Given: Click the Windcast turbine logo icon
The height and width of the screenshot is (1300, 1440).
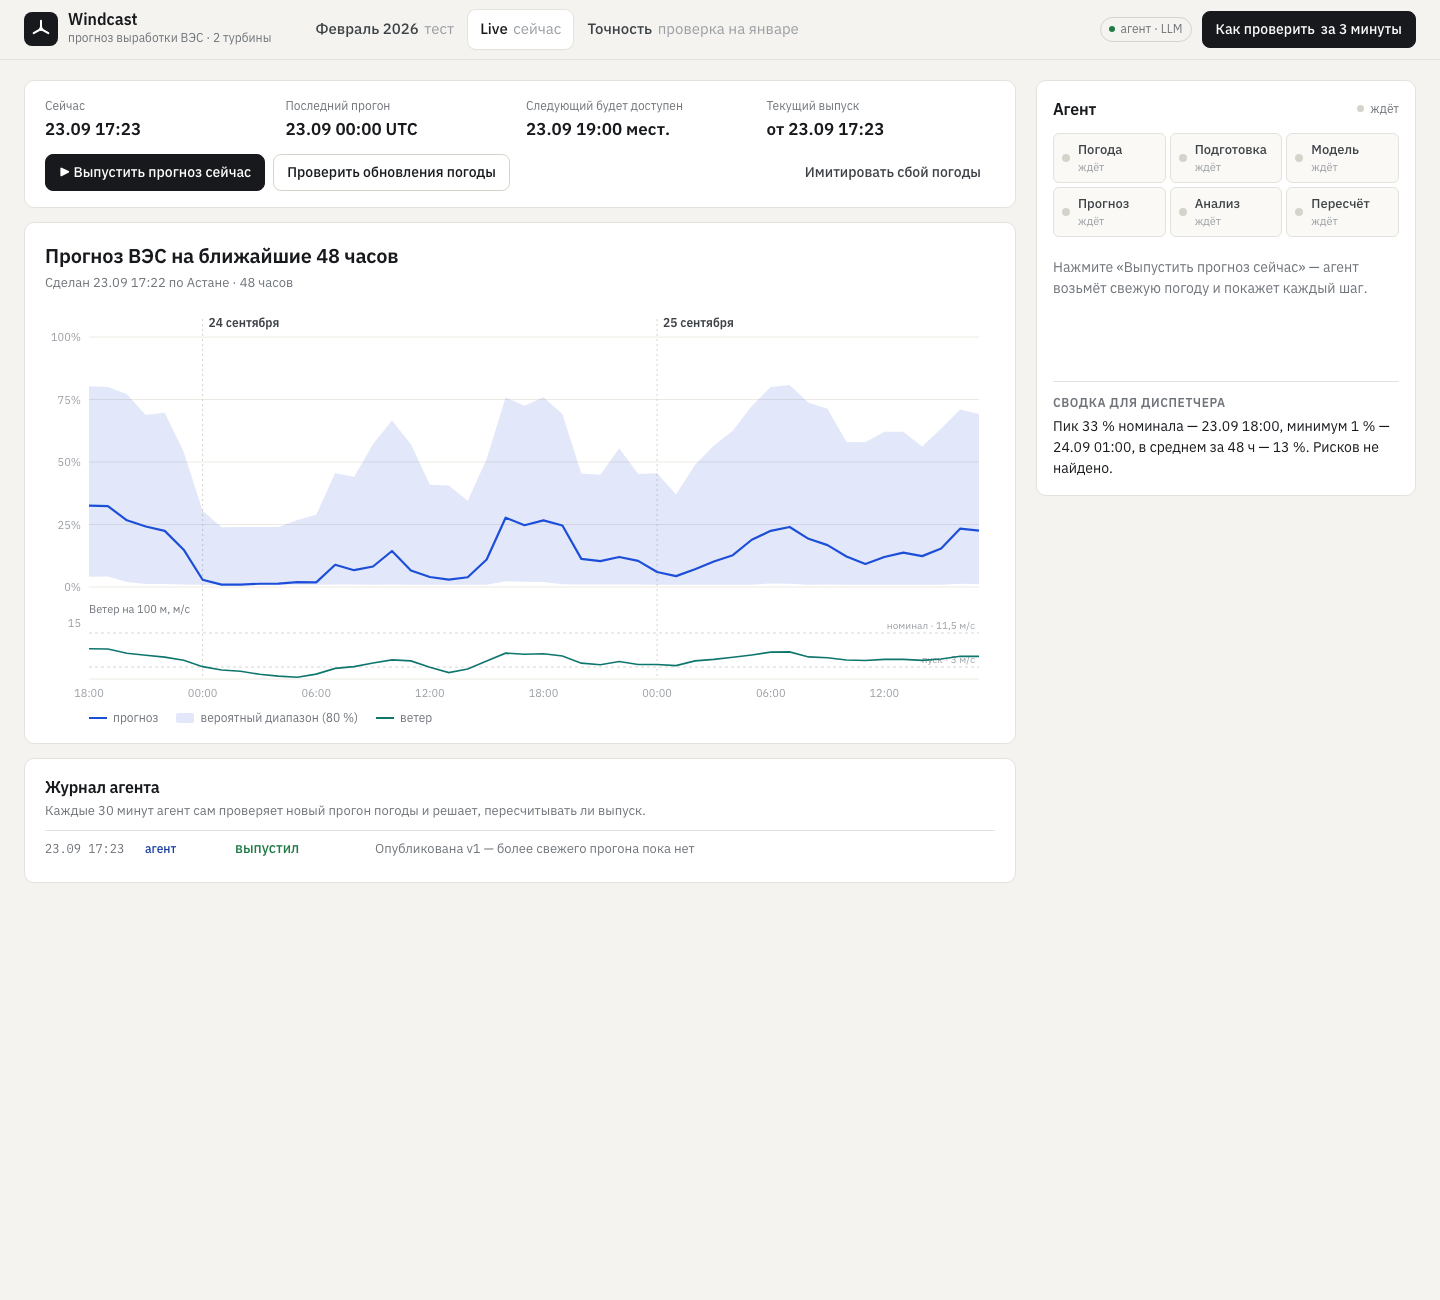Looking at the screenshot, I should (x=41, y=29).
